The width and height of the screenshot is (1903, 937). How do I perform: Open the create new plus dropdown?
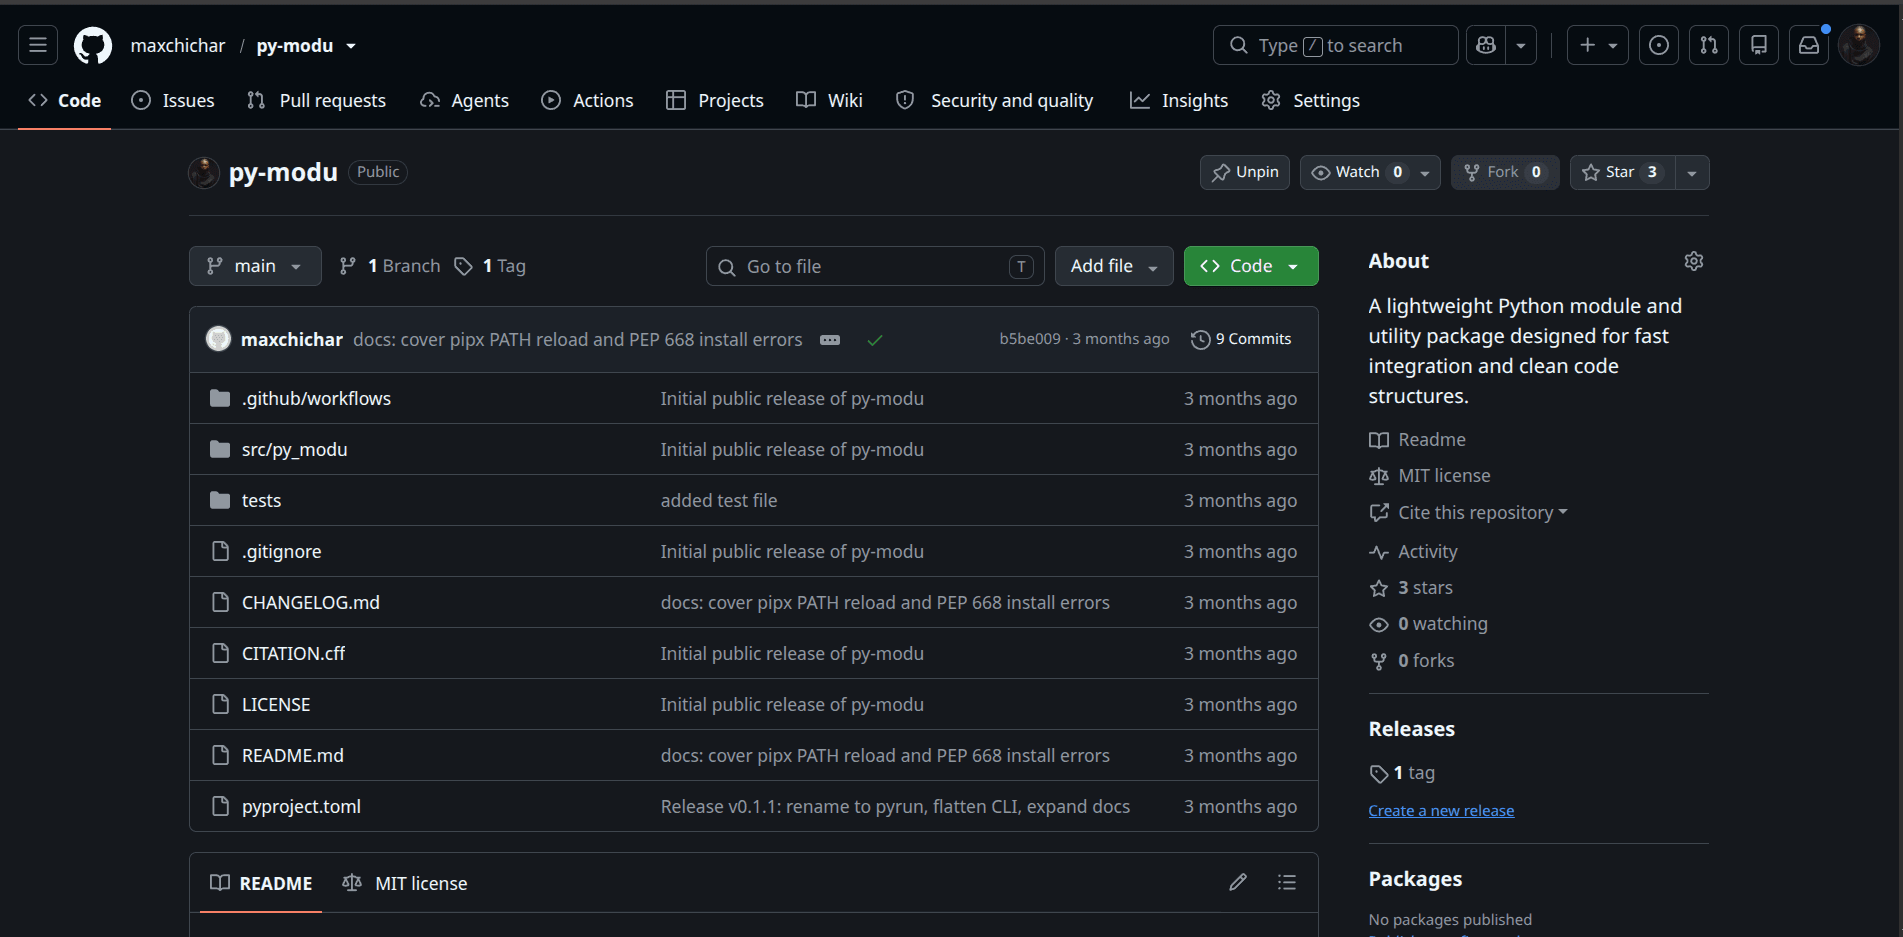point(1598,45)
